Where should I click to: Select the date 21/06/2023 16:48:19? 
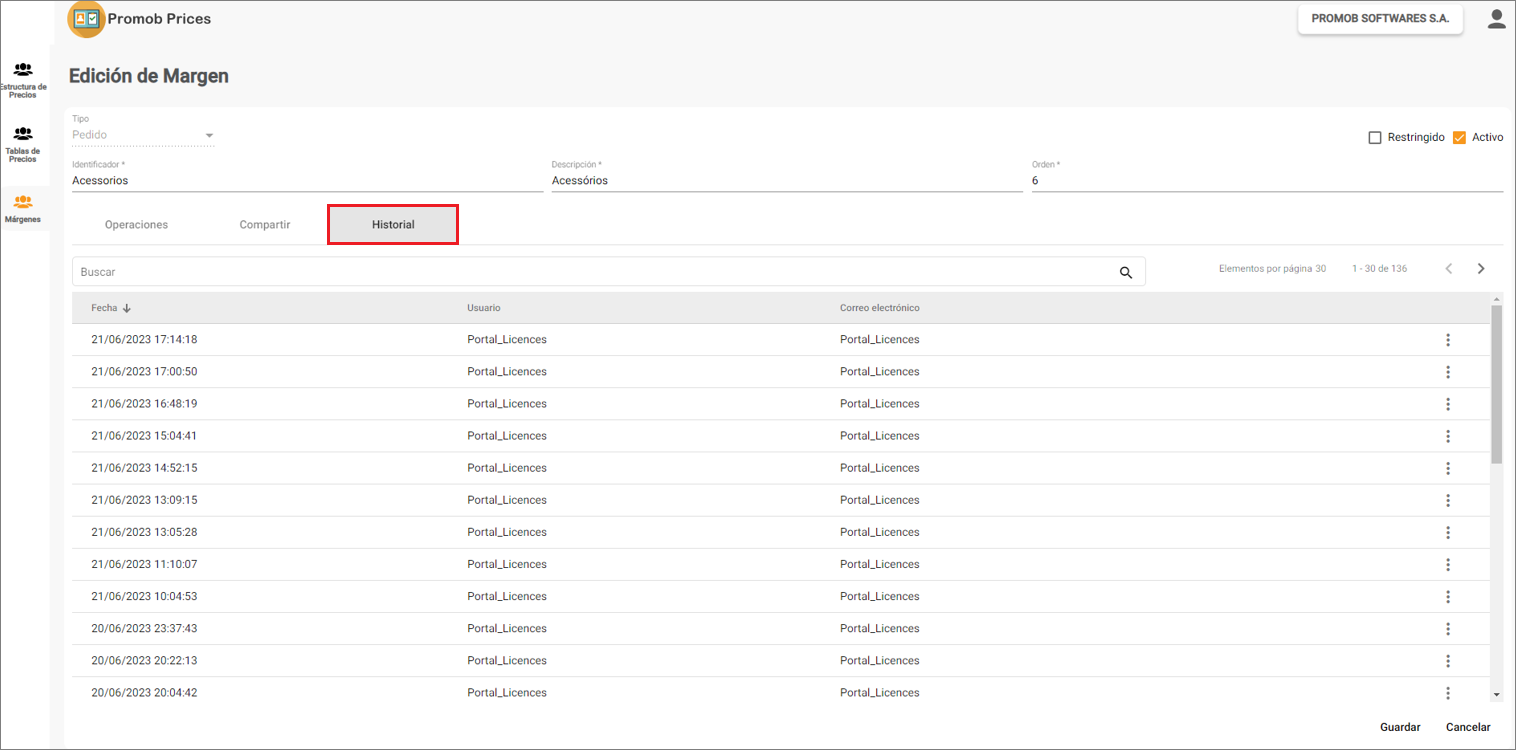[144, 404]
